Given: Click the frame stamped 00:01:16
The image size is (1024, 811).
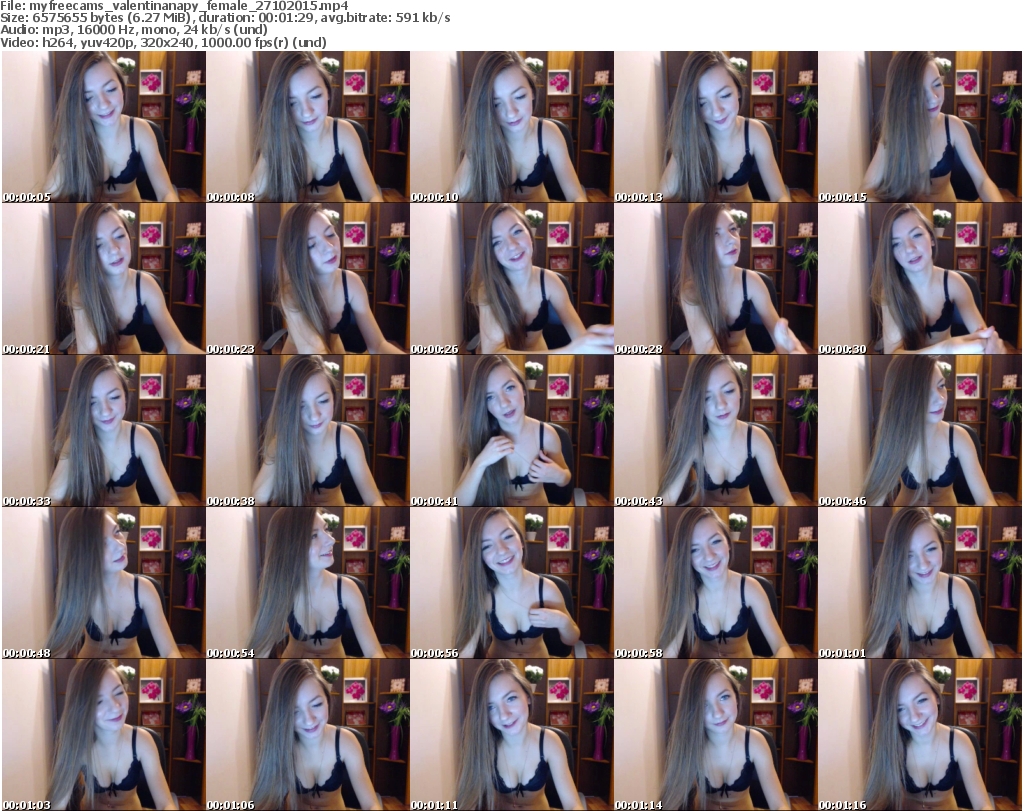Looking at the screenshot, I should point(920,735).
